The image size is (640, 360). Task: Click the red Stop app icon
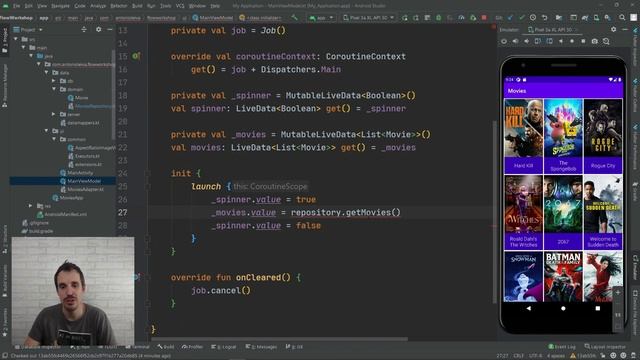click(484, 18)
